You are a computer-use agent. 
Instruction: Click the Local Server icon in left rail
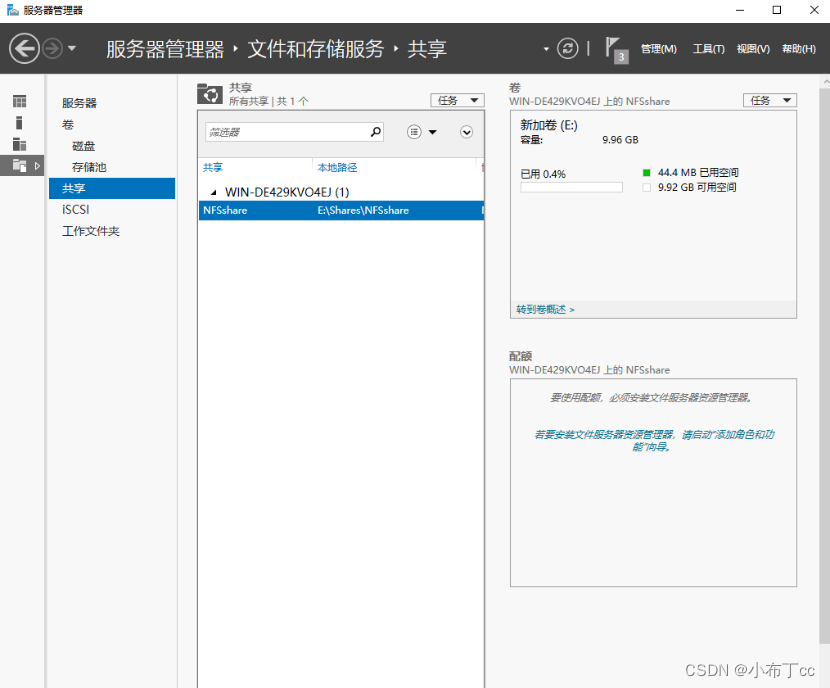pyautogui.click(x=19, y=123)
